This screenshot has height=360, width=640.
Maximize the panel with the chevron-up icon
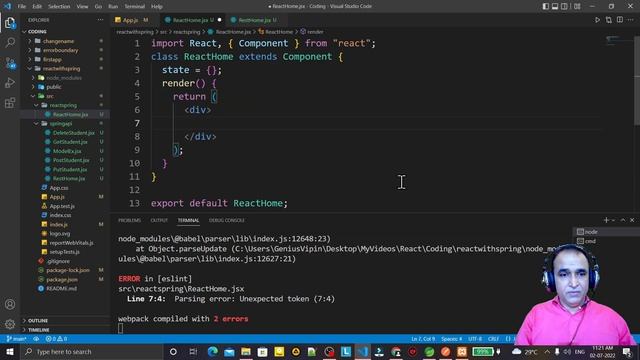pyautogui.click(x=623, y=220)
